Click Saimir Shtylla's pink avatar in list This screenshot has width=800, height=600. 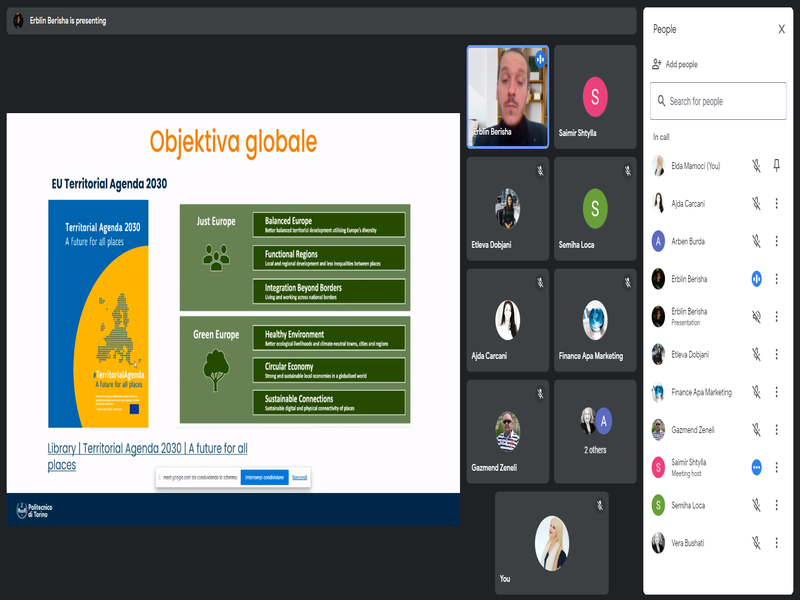658,467
